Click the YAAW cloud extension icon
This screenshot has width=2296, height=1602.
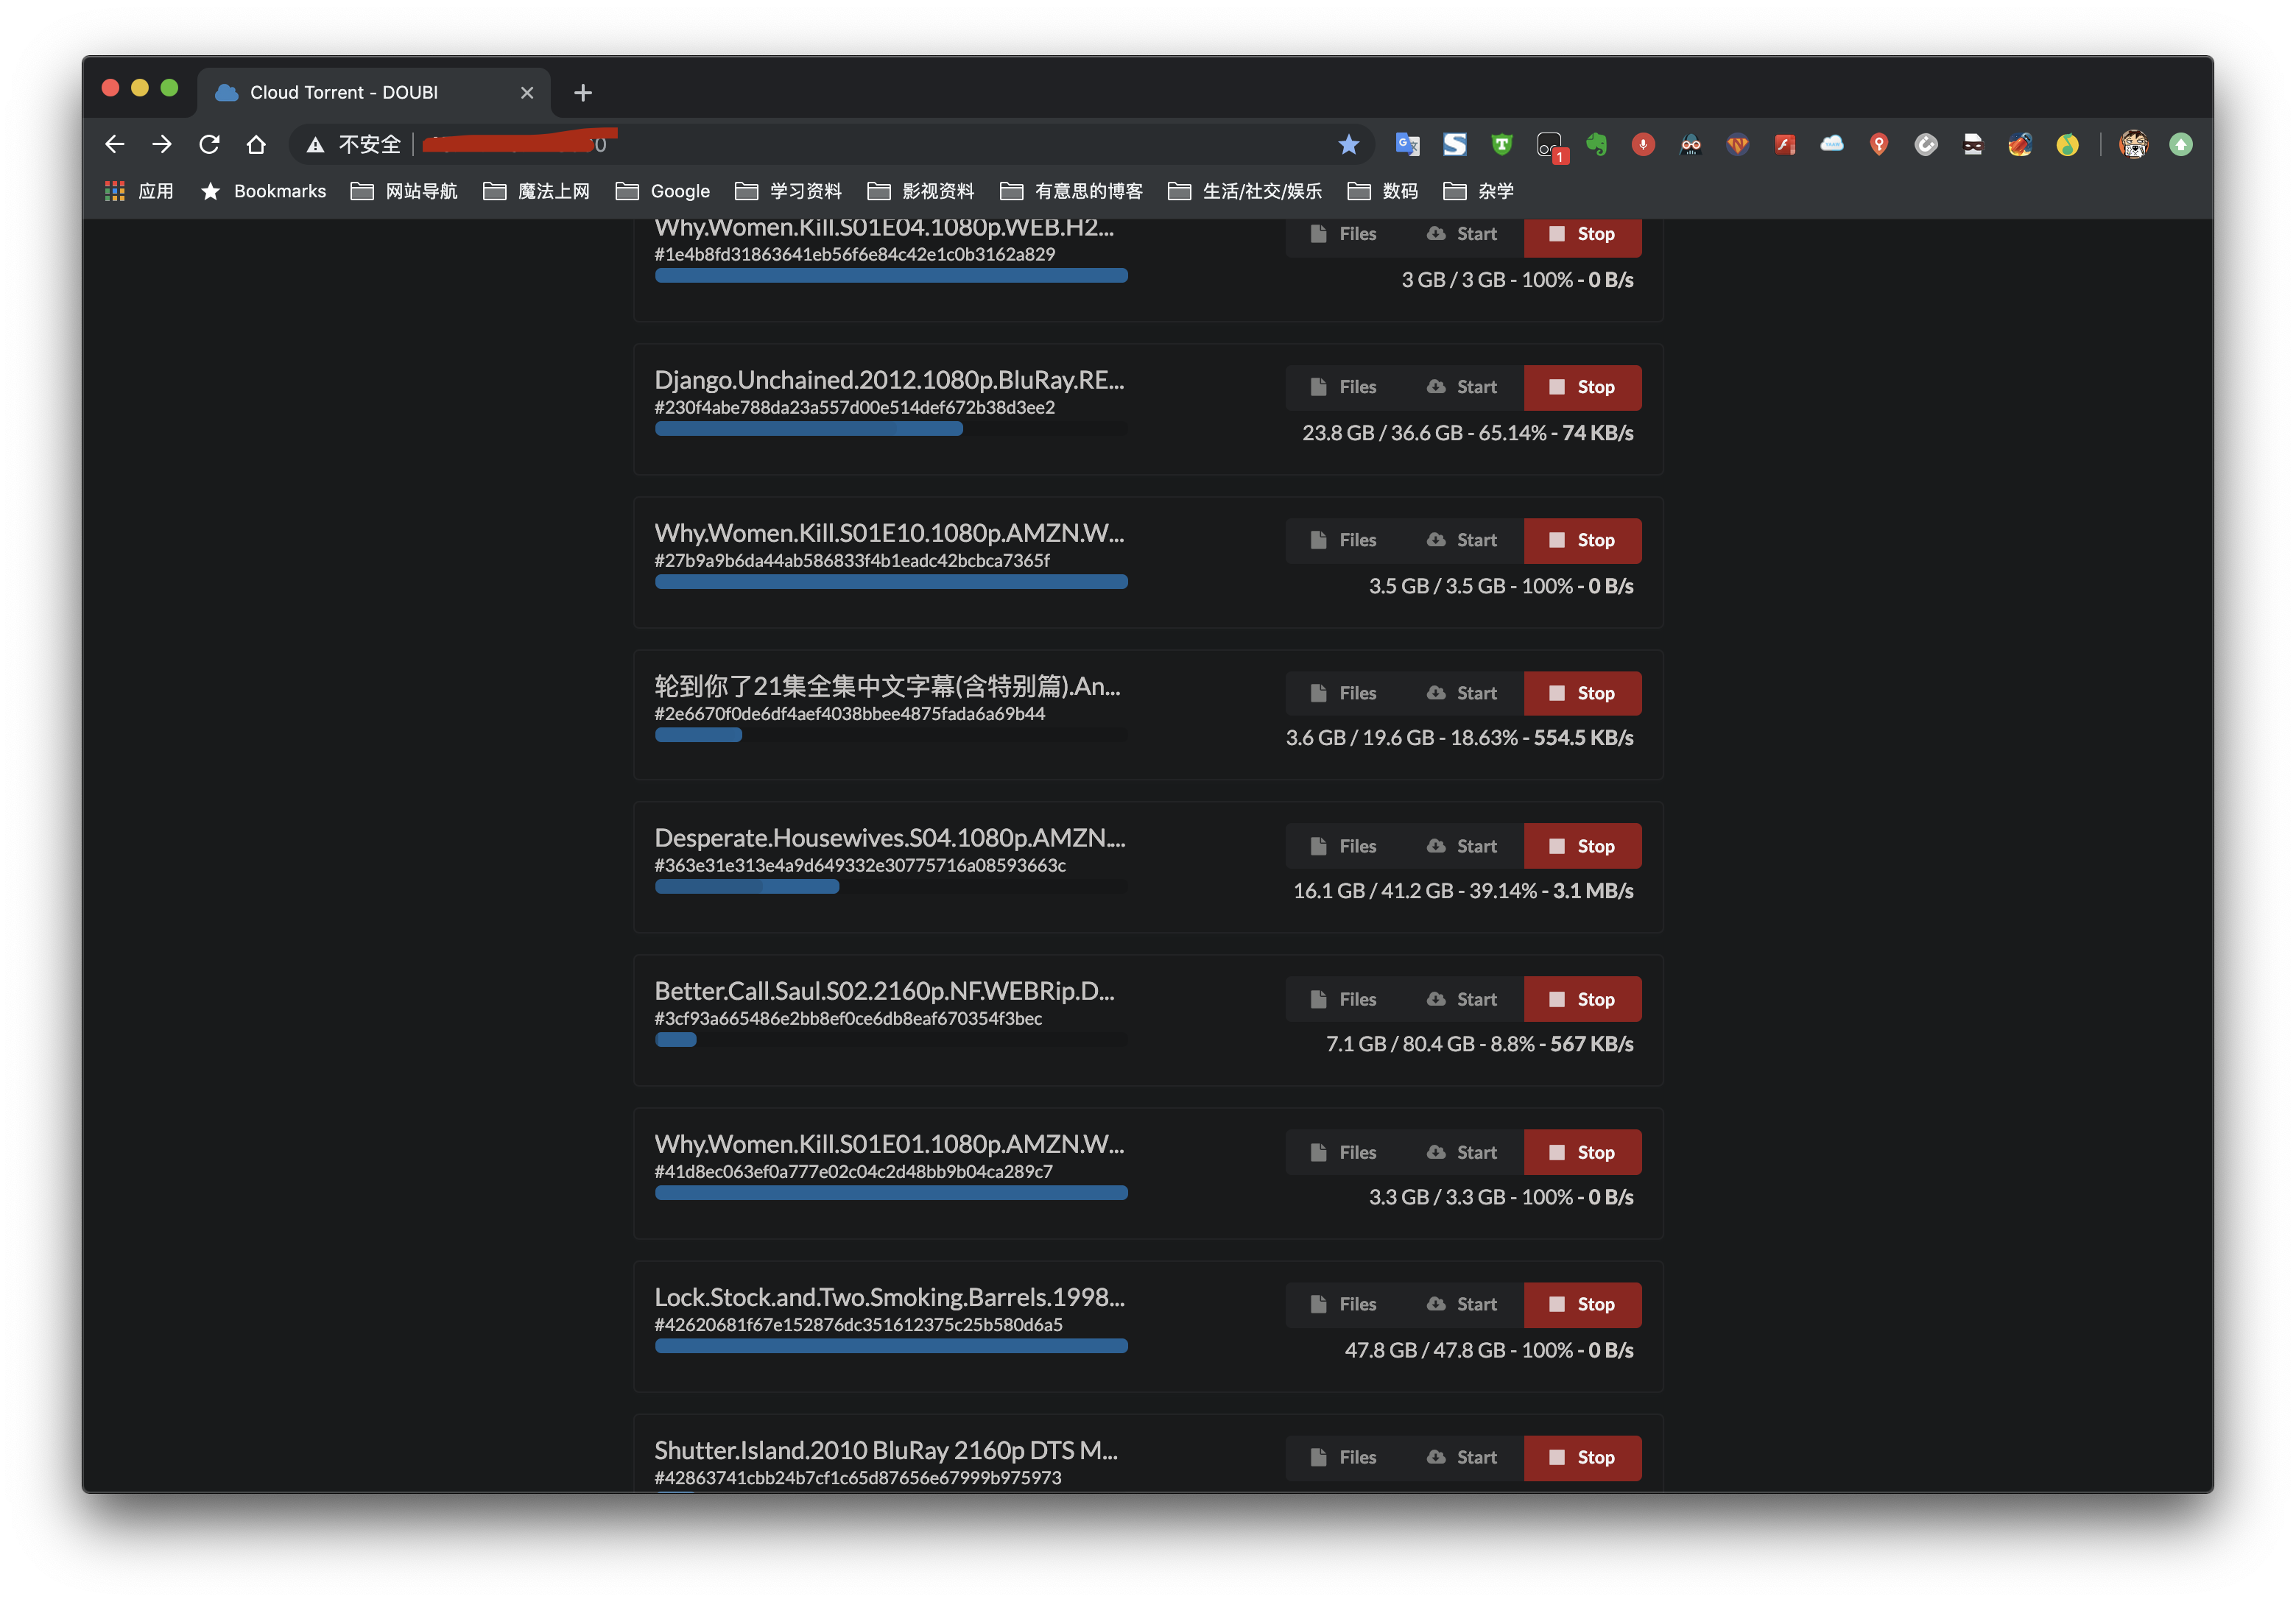[1831, 145]
